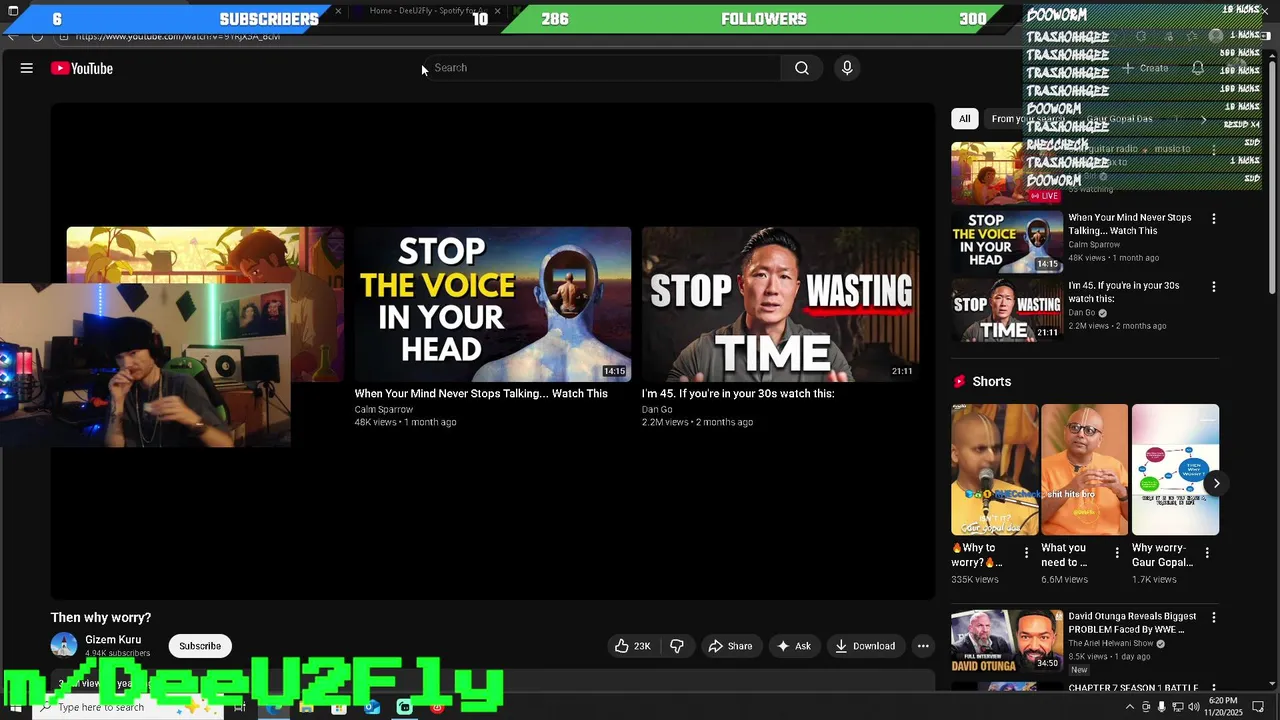Show next shorts with arrow button
Image resolution: width=1280 pixels, height=720 pixels.
(1216, 484)
